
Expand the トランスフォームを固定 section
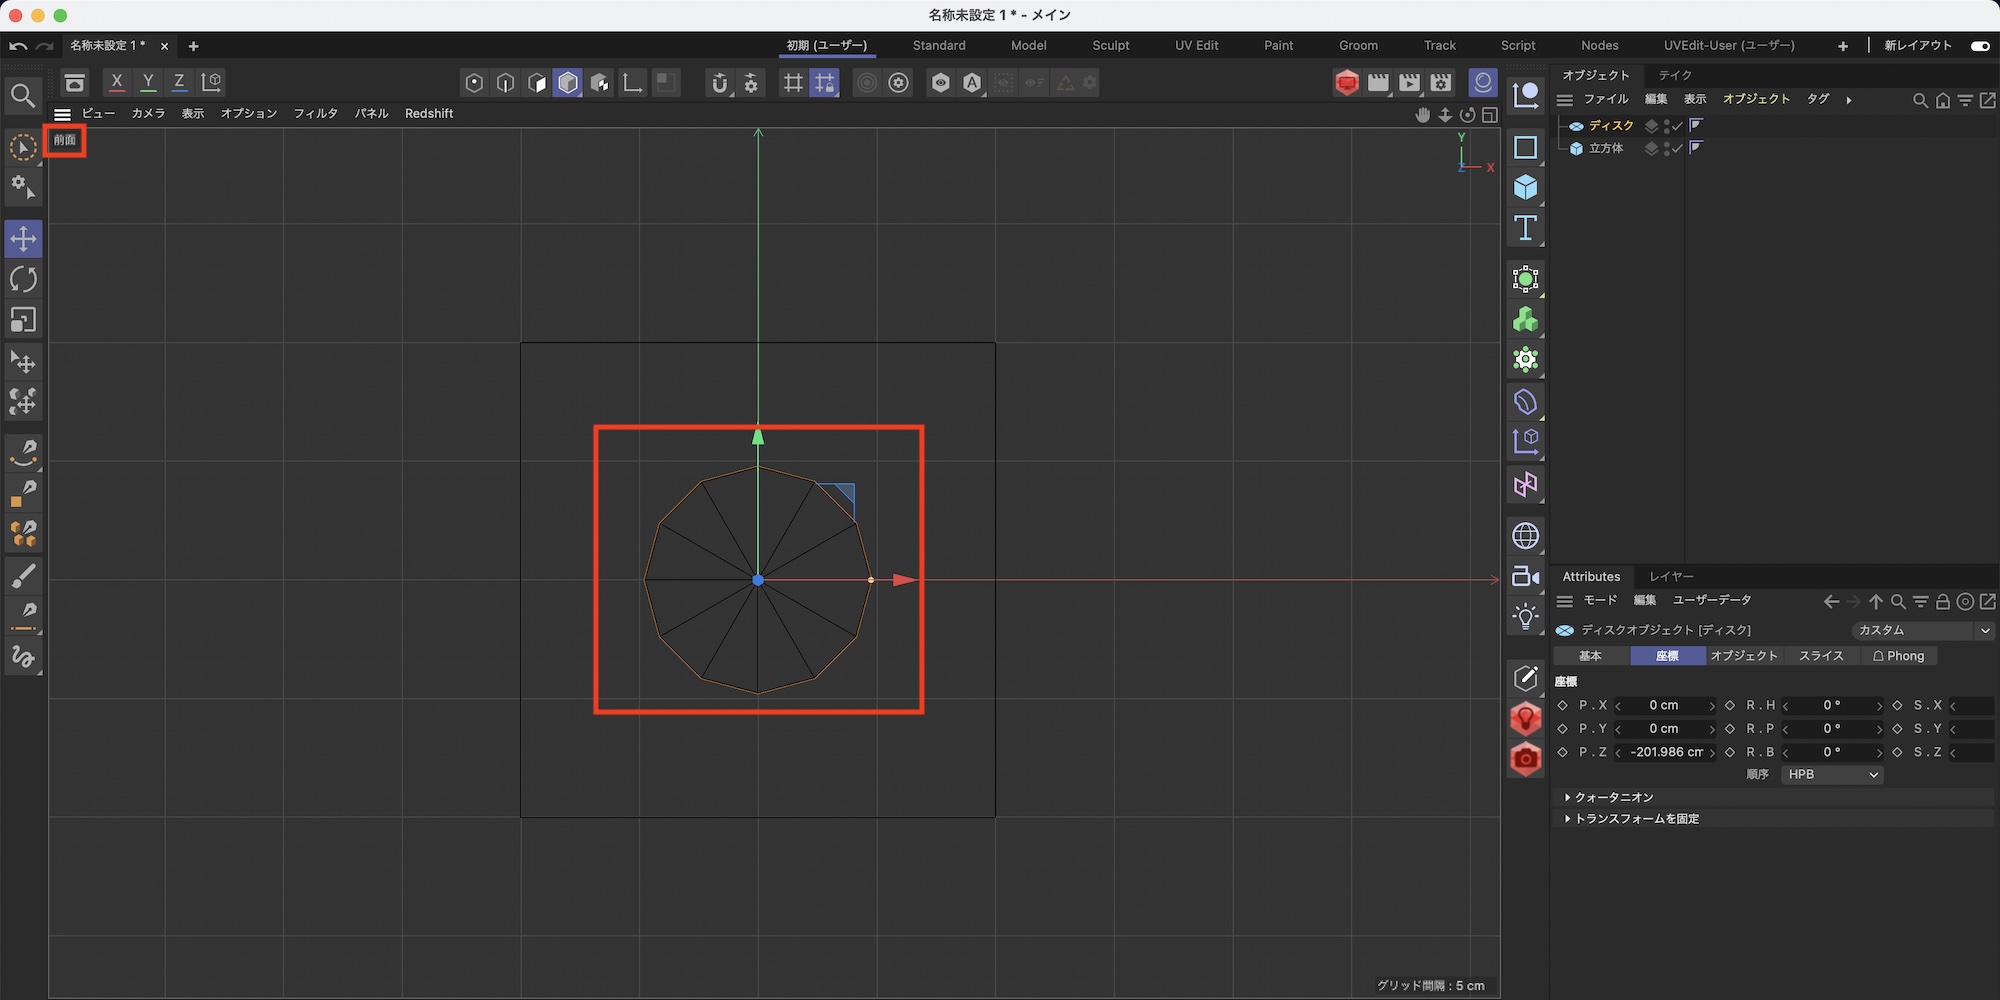click(1636, 818)
